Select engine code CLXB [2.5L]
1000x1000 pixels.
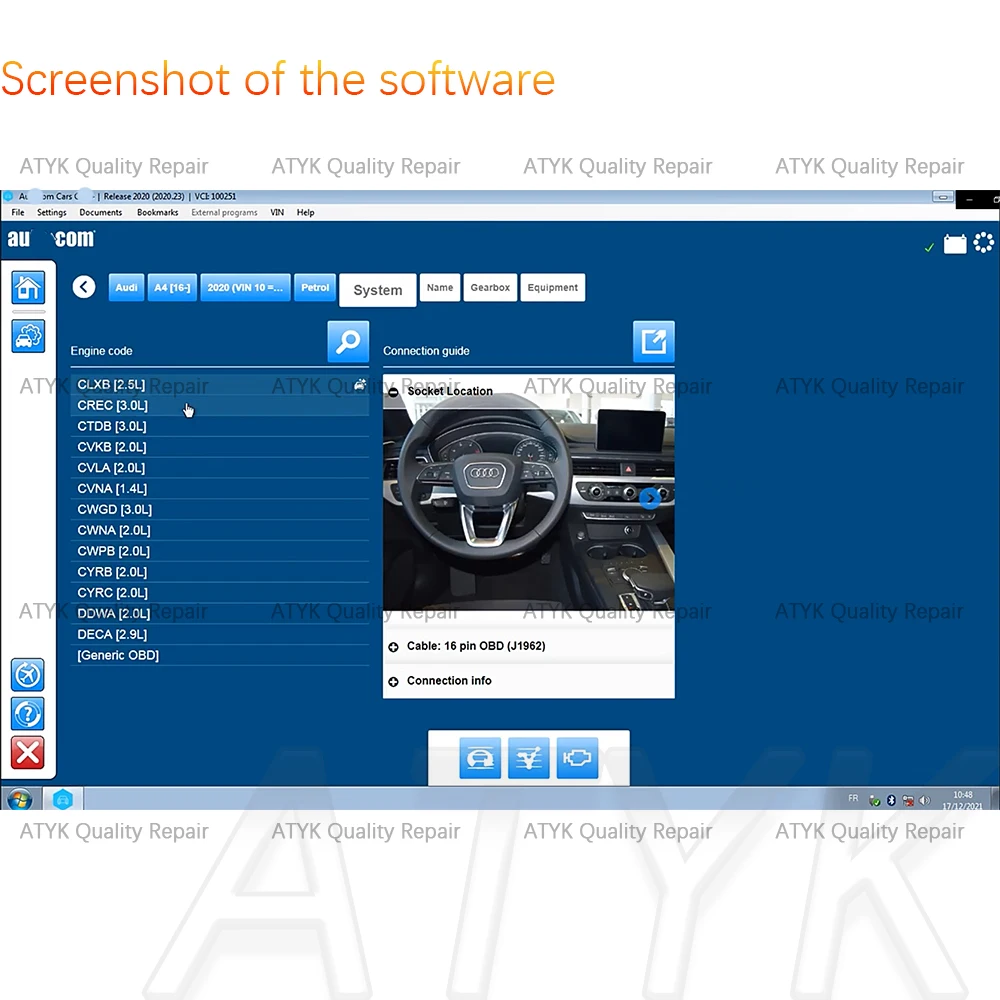(x=219, y=385)
